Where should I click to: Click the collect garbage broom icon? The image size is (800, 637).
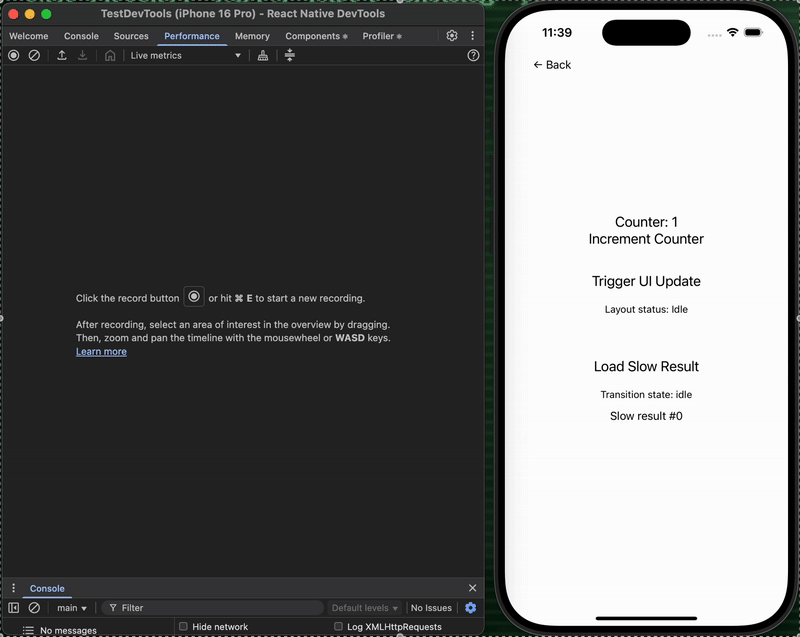pyautogui.click(x=263, y=56)
